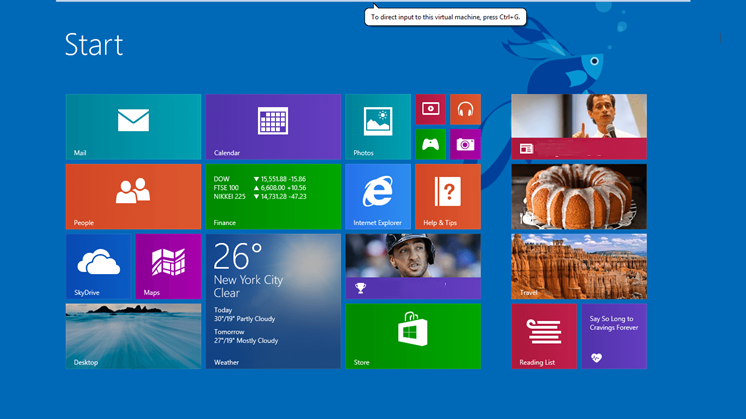Click the 'Start' heading text
The width and height of the screenshot is (746, 419).
point(94,45)
